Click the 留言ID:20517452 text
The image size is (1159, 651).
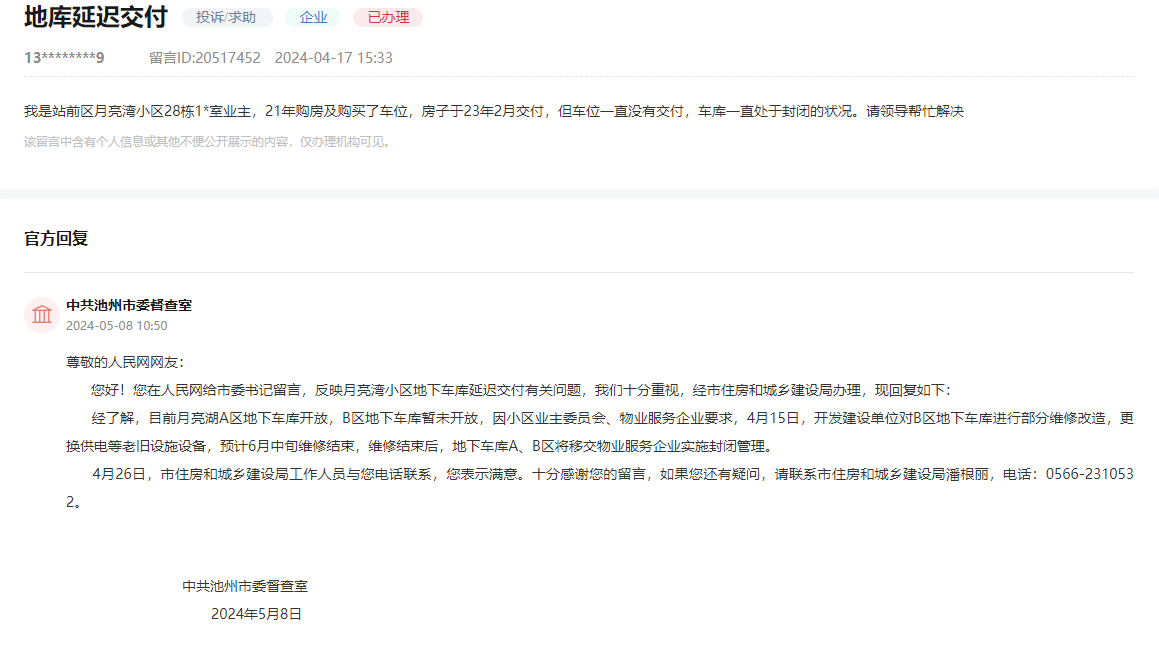pos(205,58)
